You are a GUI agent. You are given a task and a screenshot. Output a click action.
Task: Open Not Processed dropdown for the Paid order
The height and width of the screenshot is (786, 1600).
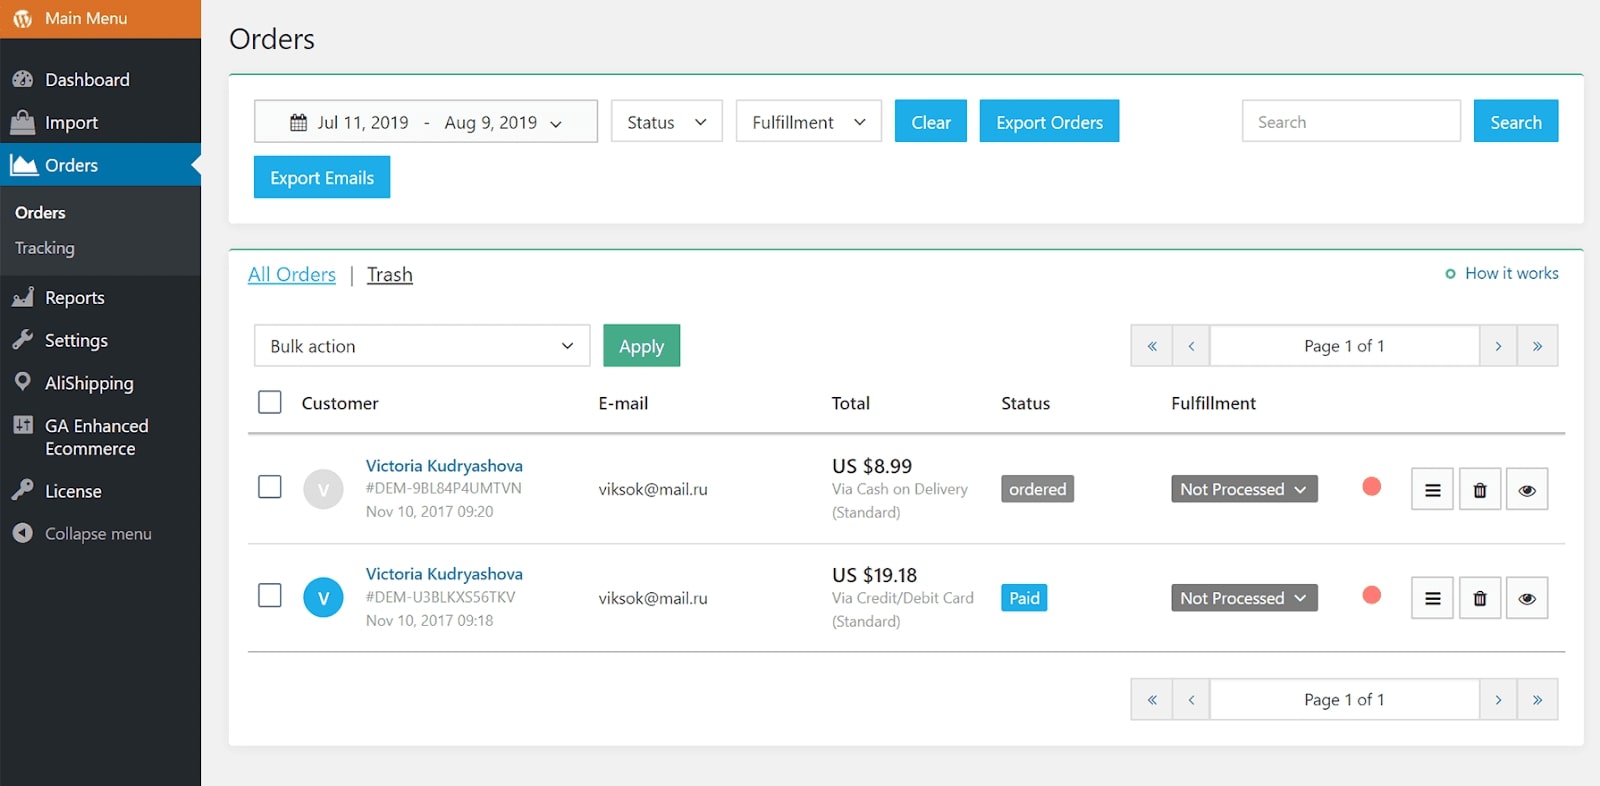click(x=1243, y=598)
